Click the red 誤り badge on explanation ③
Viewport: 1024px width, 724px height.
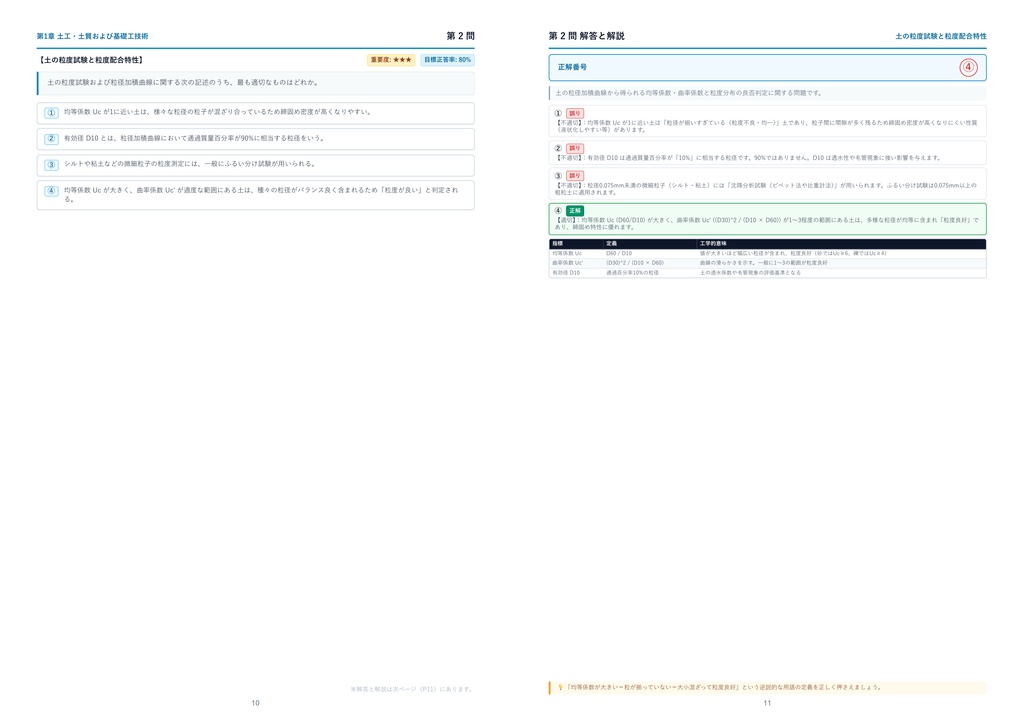[575, 176]
